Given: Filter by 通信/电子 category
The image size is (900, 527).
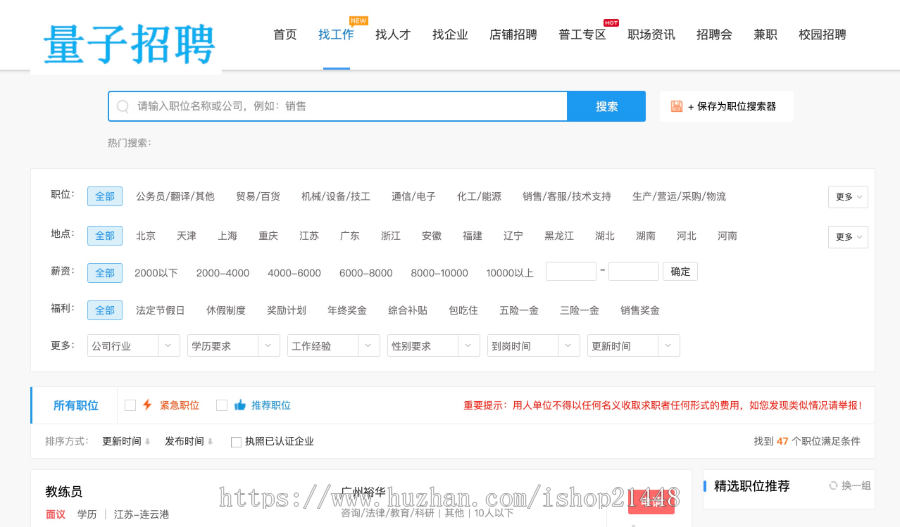Looking at the screenshot, I should [413, 196].
